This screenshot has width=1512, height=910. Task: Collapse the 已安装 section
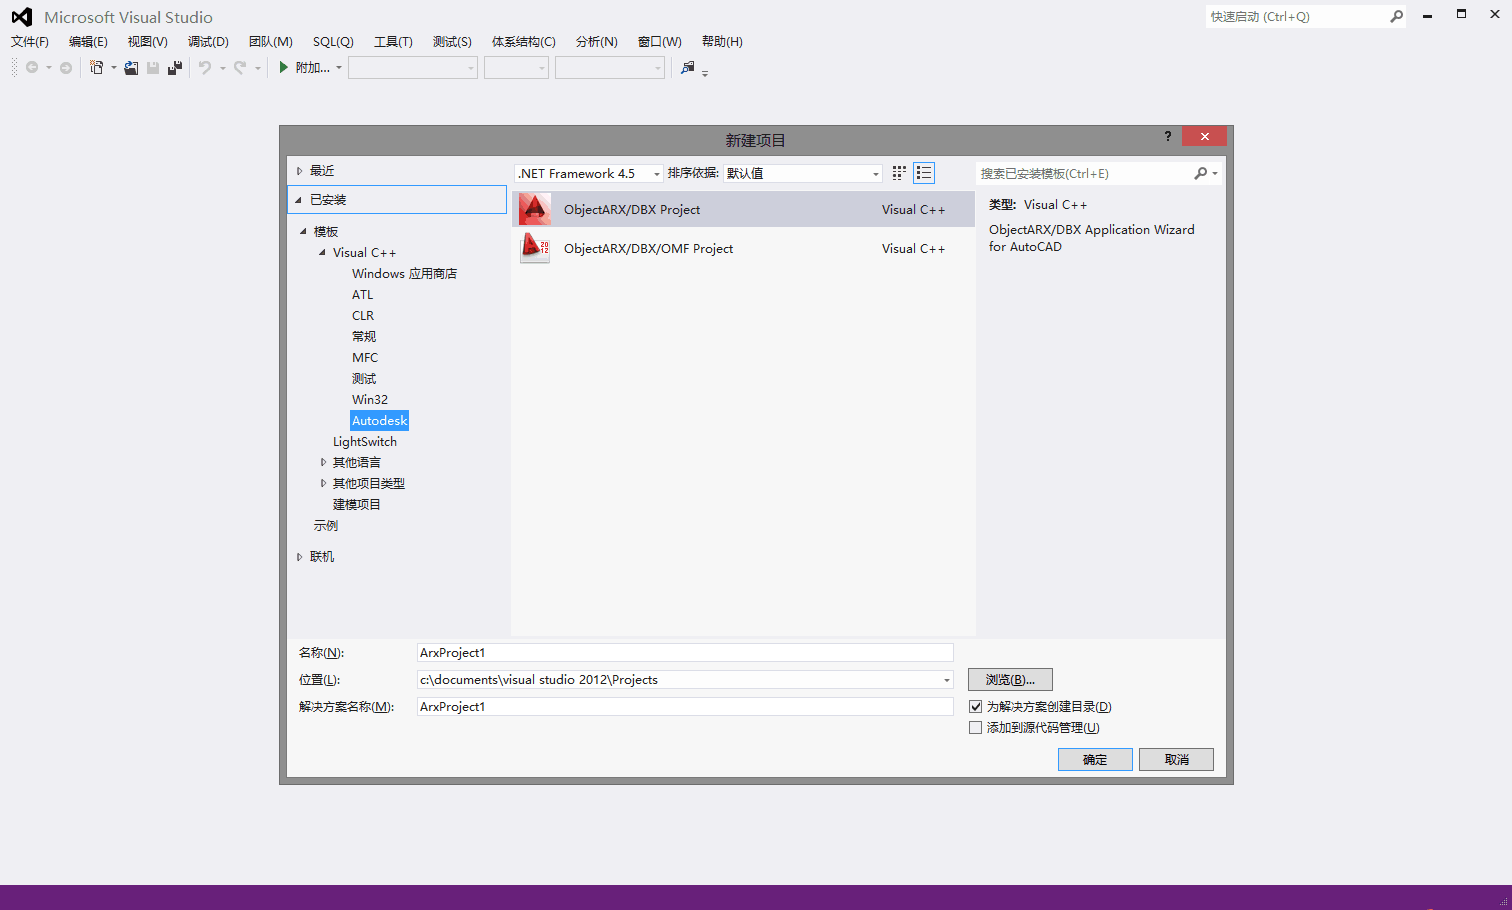pos(298,200)
